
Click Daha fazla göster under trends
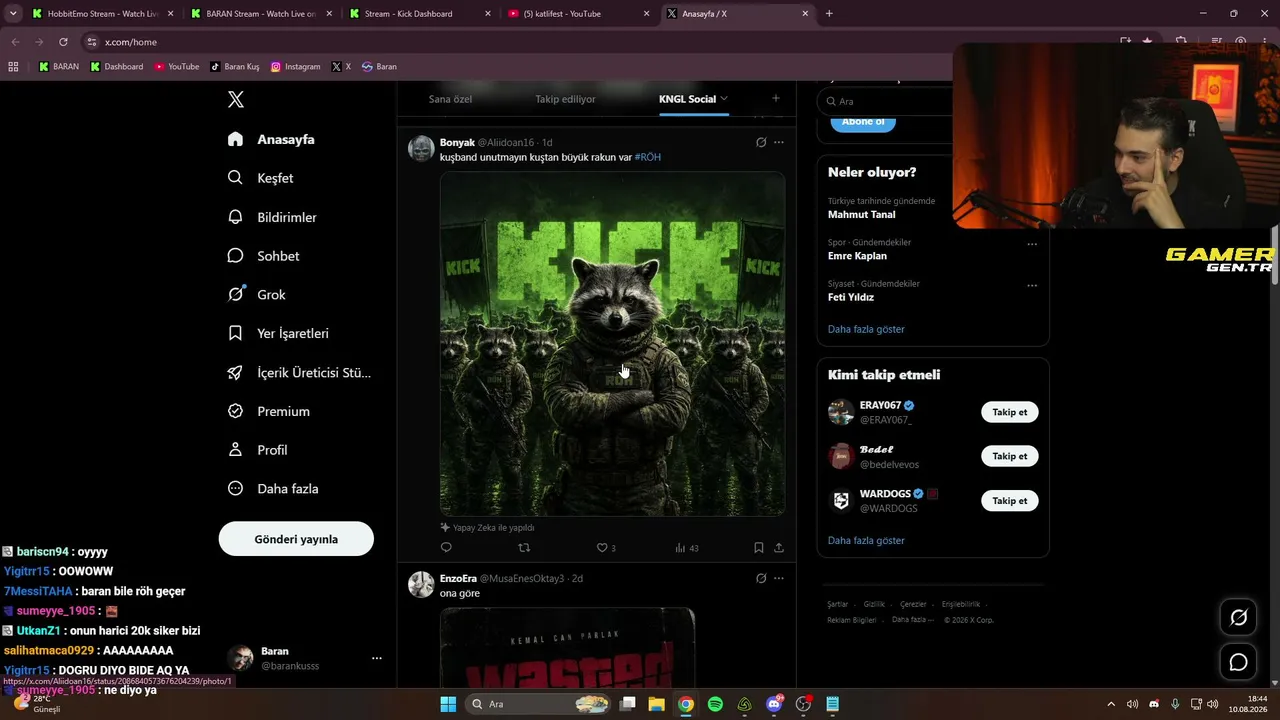tap(866, 329)
